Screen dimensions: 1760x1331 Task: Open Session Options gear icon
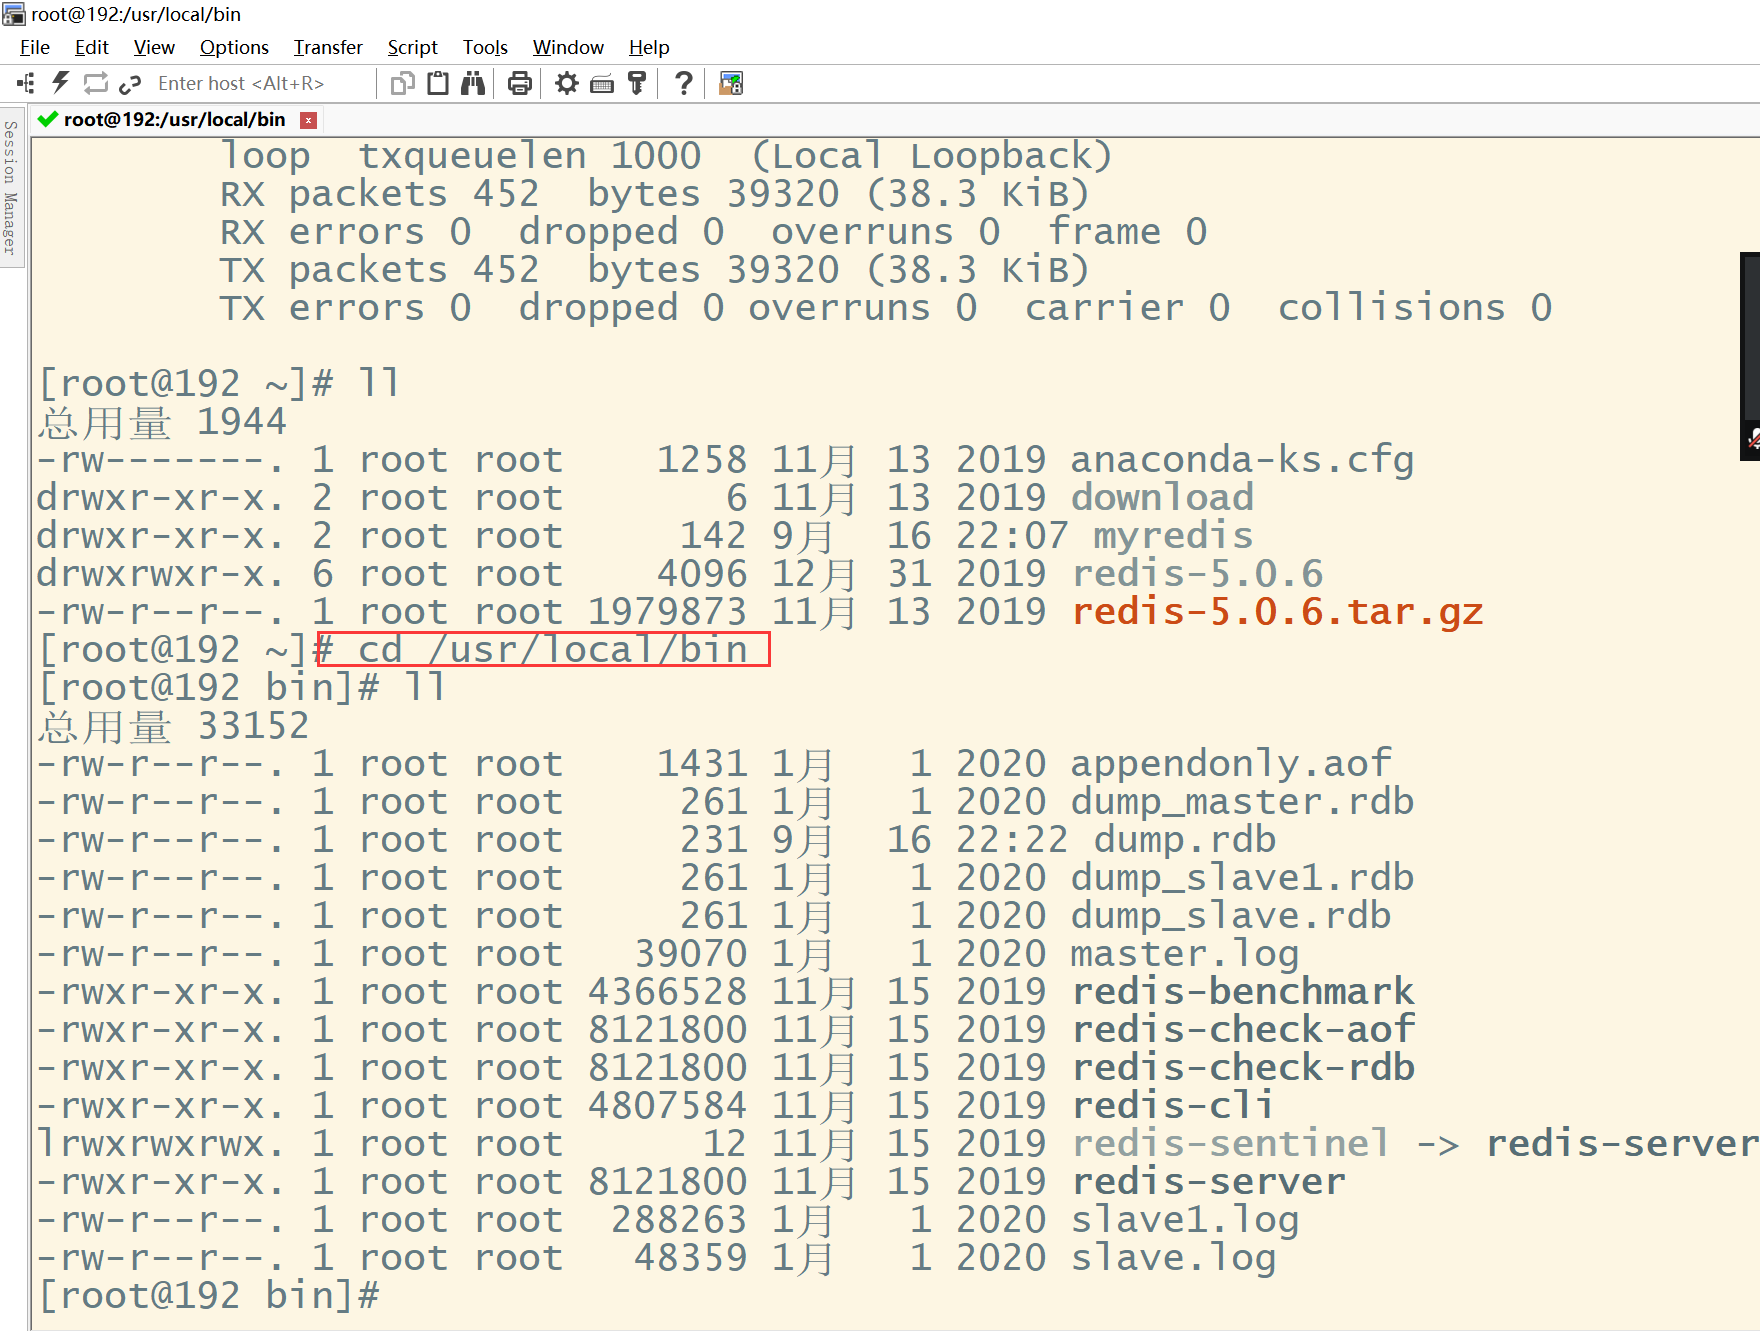(x=567, y=83)
